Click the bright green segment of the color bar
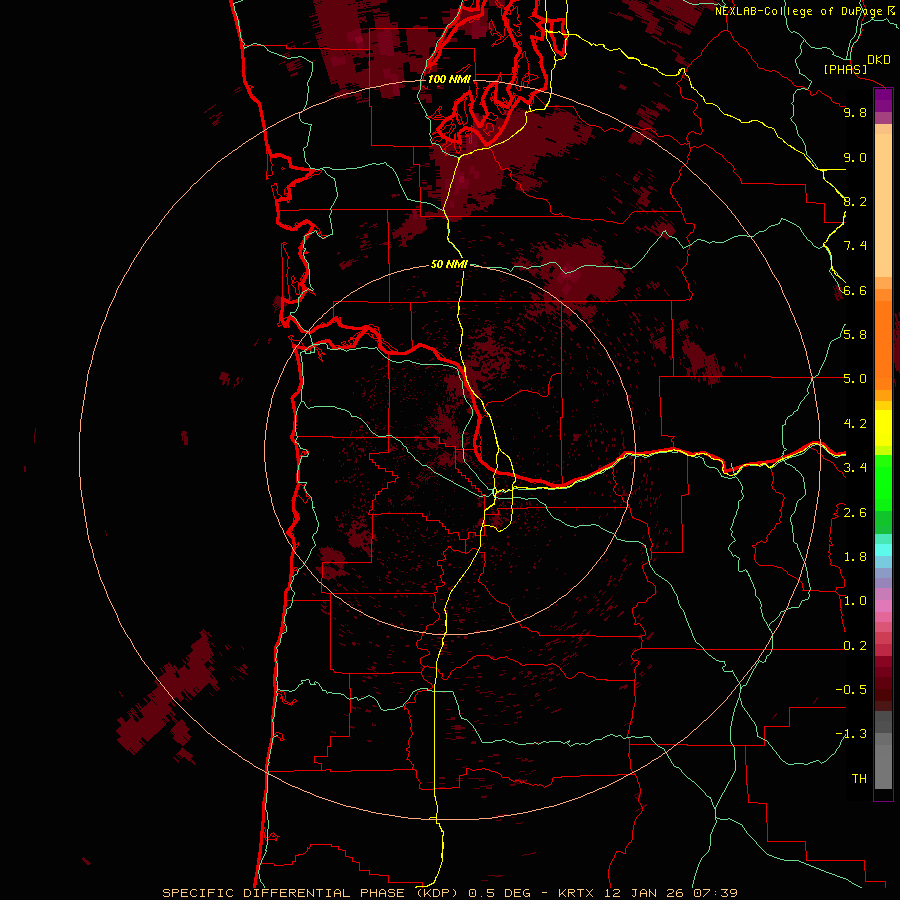Viewport: 900px width, 900px height. pyautogui.click(x=883, y=482)
